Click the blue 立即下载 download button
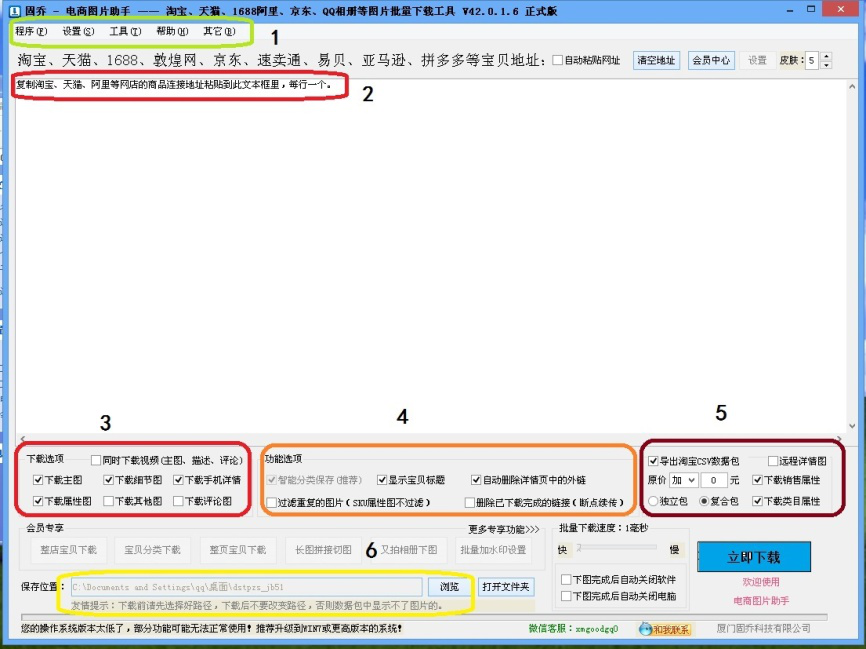This screenshot has width=866, height=649. point(752,557)
